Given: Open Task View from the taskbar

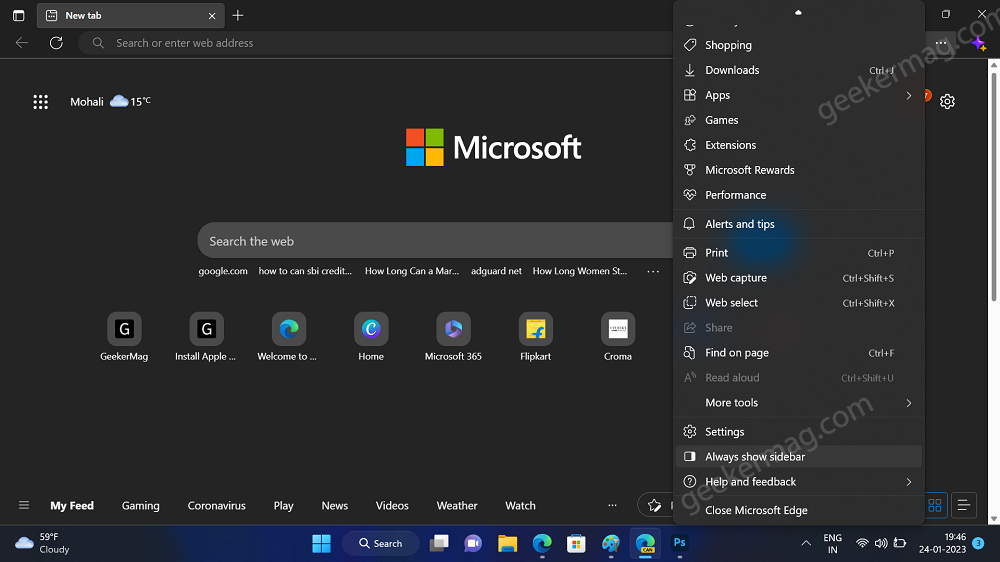Looking at the screenshot, I should point(439,544).
